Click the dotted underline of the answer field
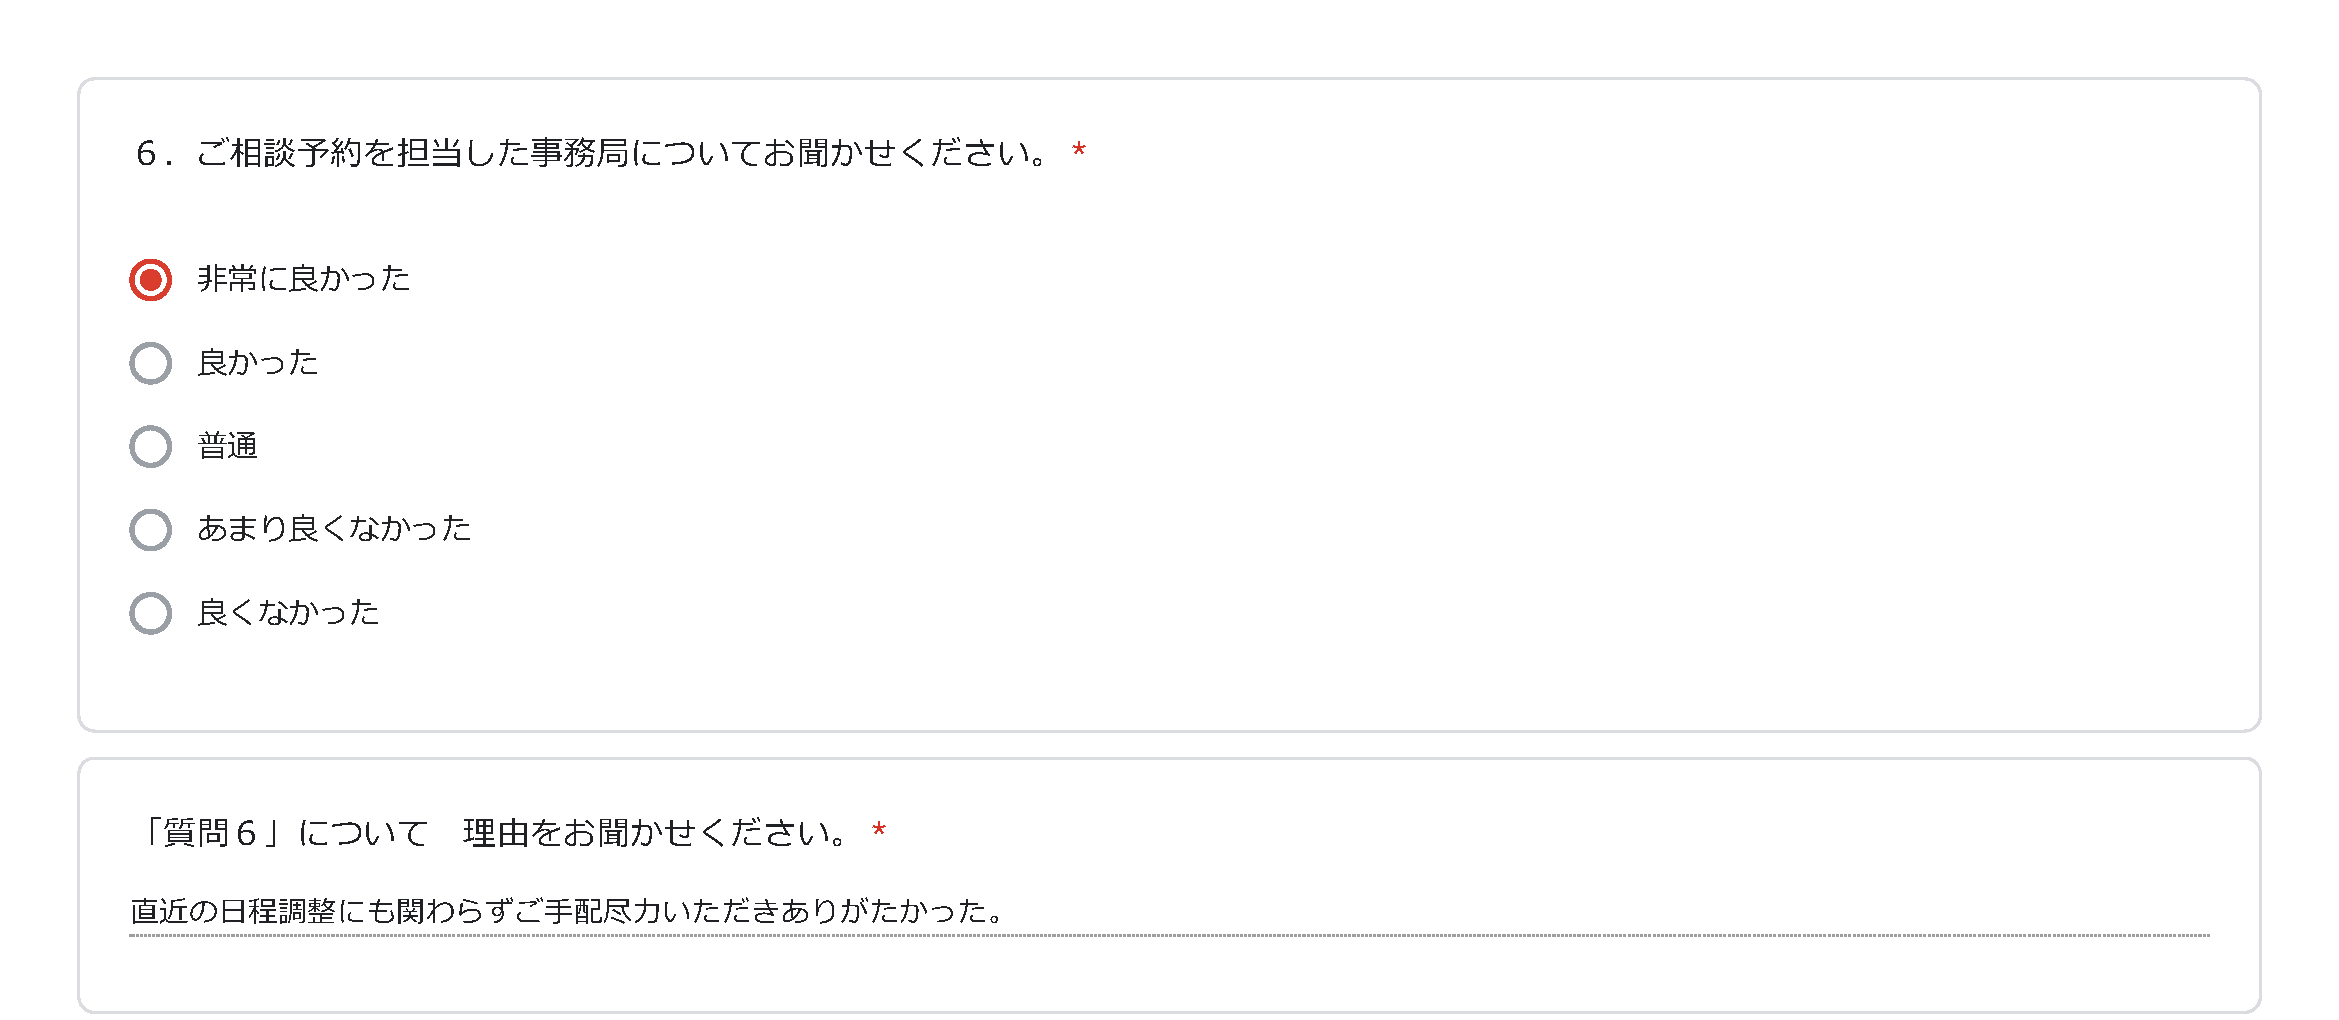The width and height of the screenshot is (2339, 1020). pyautogui.click(x=1169, y=936)
